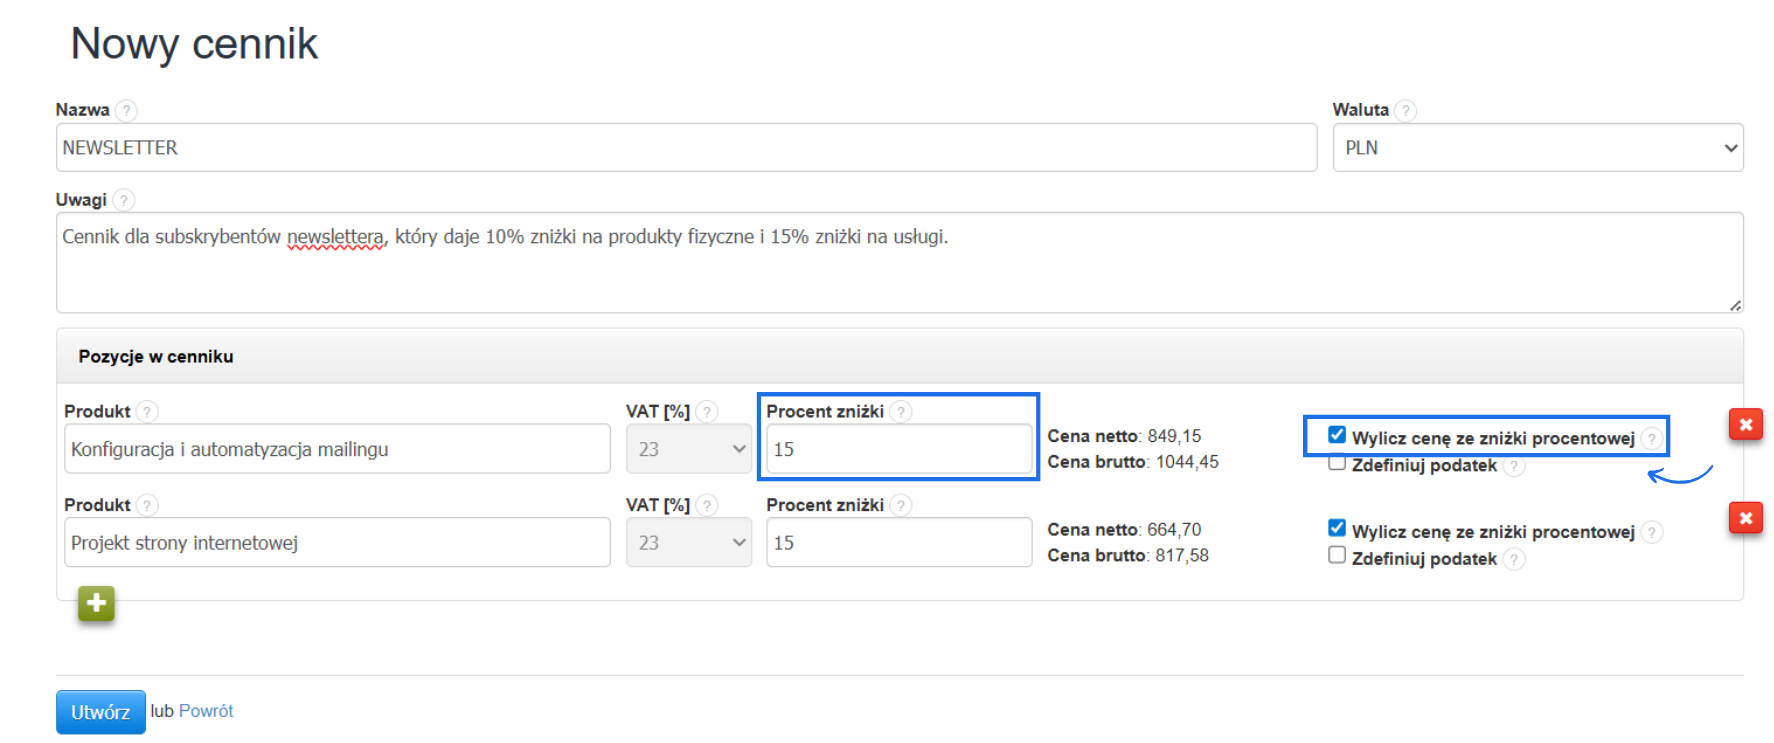Remove the Projekt strony internetowej row
Viewport: 1774px width, 743px height.
click(x=1745, y=518)
